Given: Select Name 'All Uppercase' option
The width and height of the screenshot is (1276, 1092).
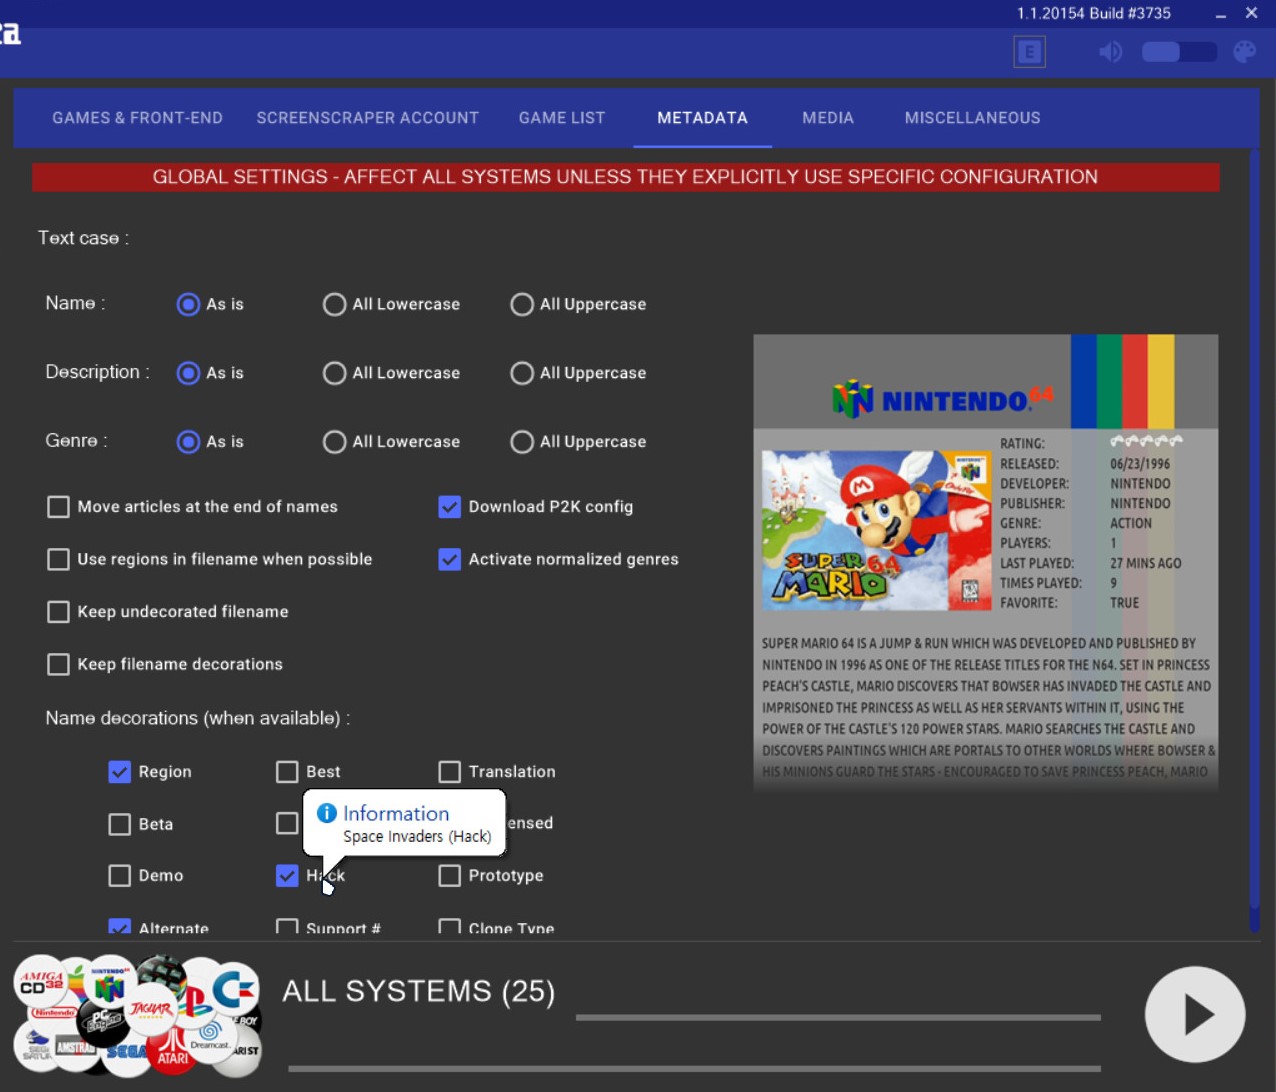Looking at the screenshot, I should [x=522, y=304].
